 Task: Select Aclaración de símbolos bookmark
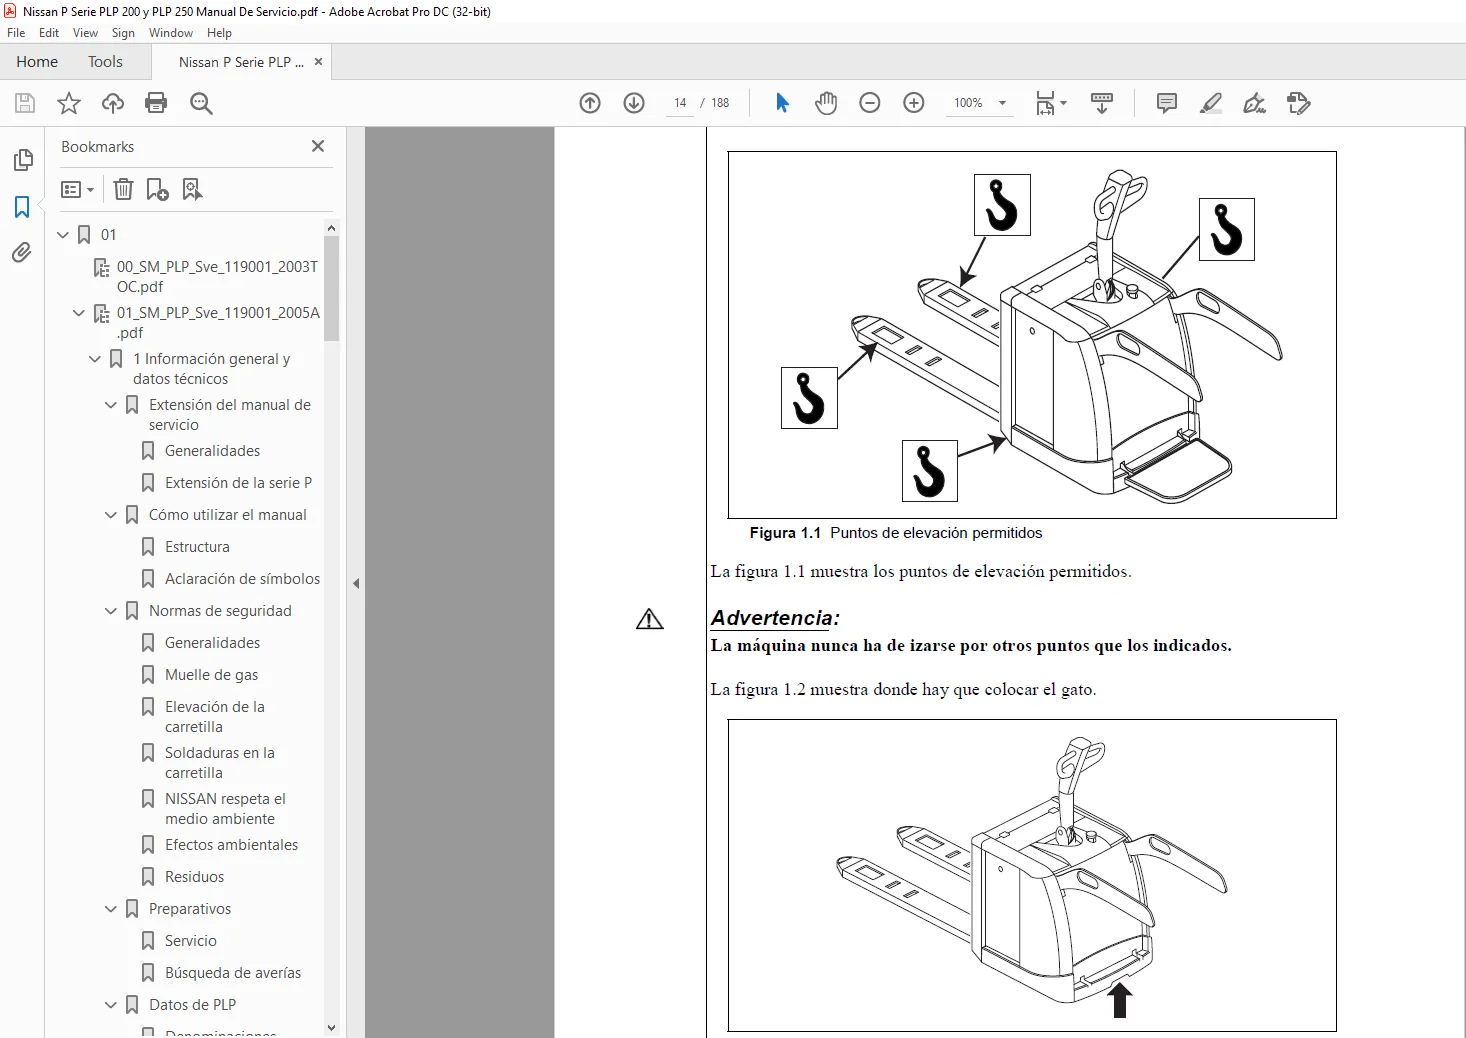pyautogui.click(x=242, y=579)
